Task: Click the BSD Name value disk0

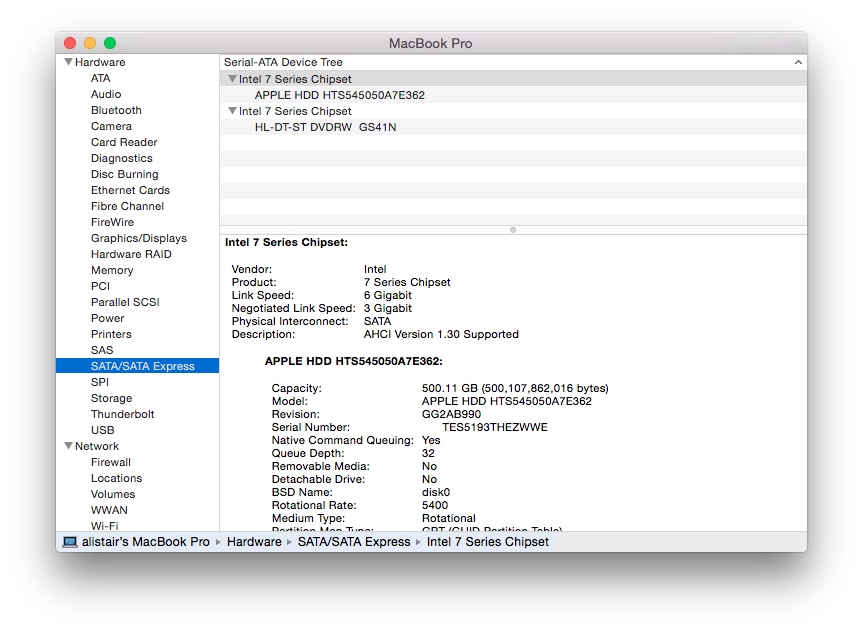Action: pos(436,492)
